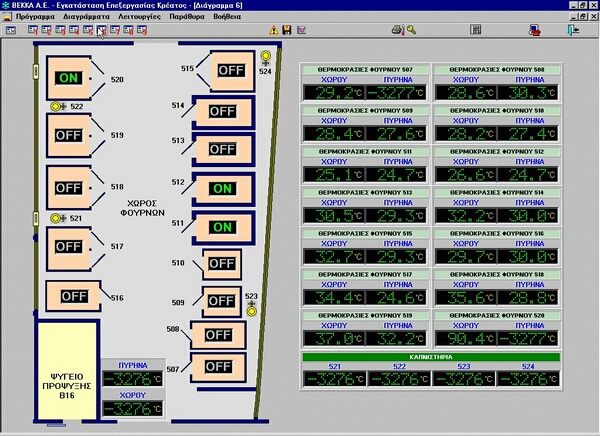Click the ΨΥΓΕΙΟ ΠΡΟΨΥΞΗΣ B16 room

point(66,370)
